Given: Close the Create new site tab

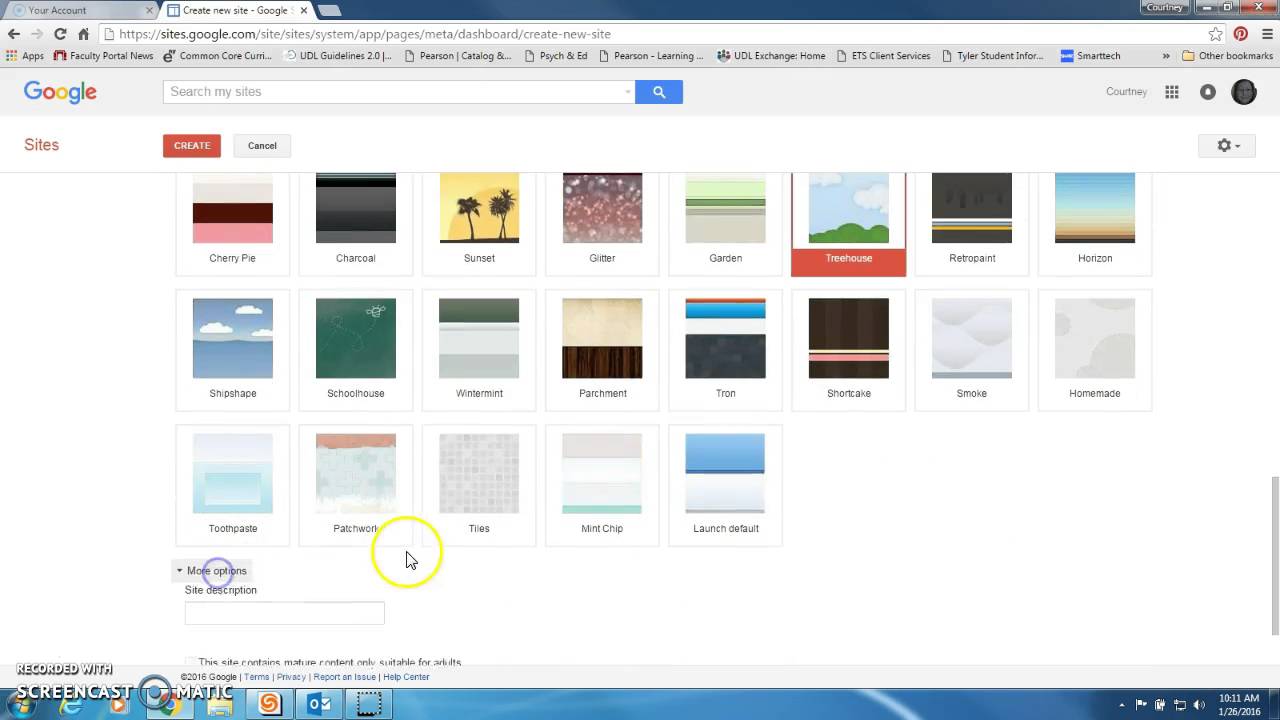Looking at the screenshot, I should click(x=304, y=10).
